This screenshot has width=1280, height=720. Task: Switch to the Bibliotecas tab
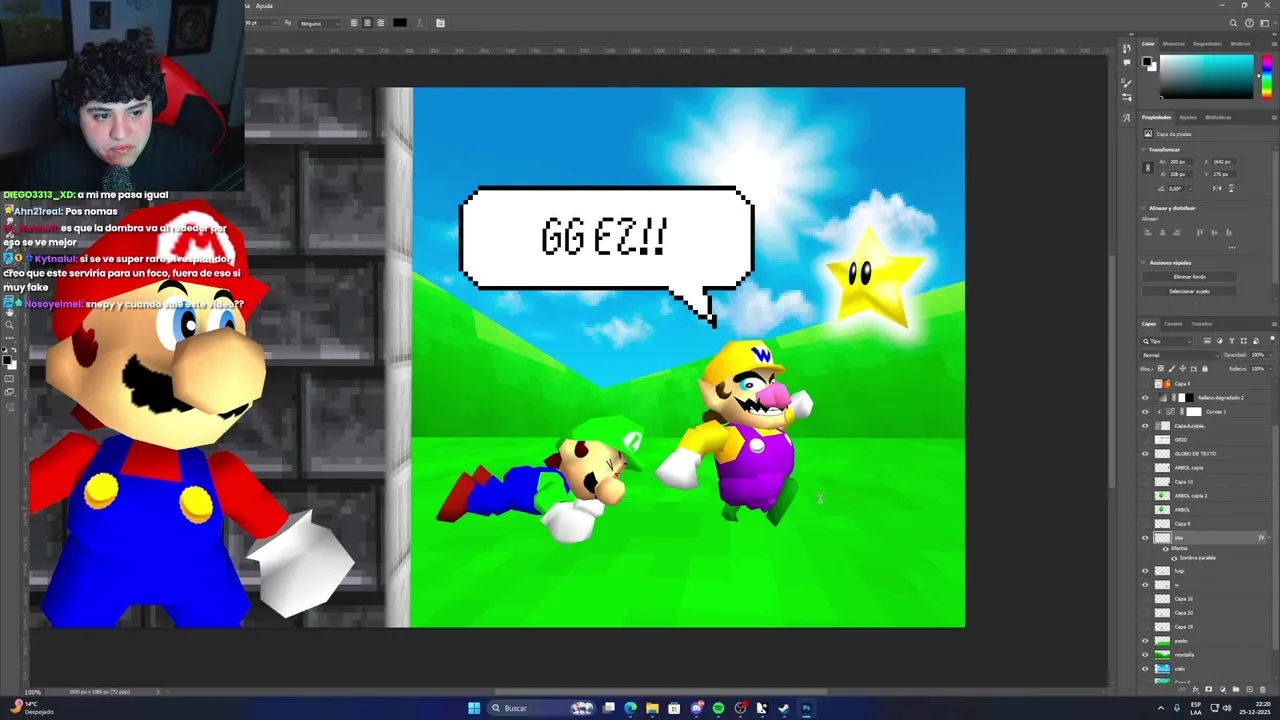1218,117
